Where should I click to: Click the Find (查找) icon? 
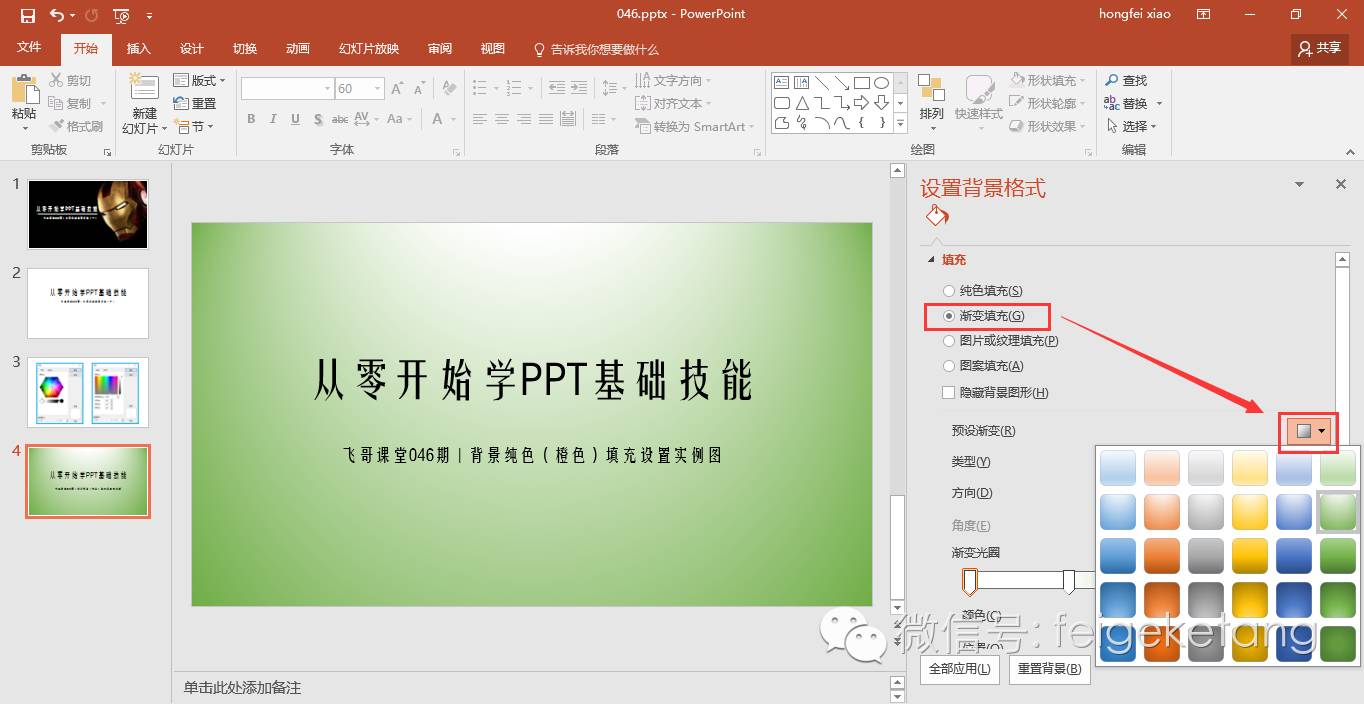point(1112,80)
